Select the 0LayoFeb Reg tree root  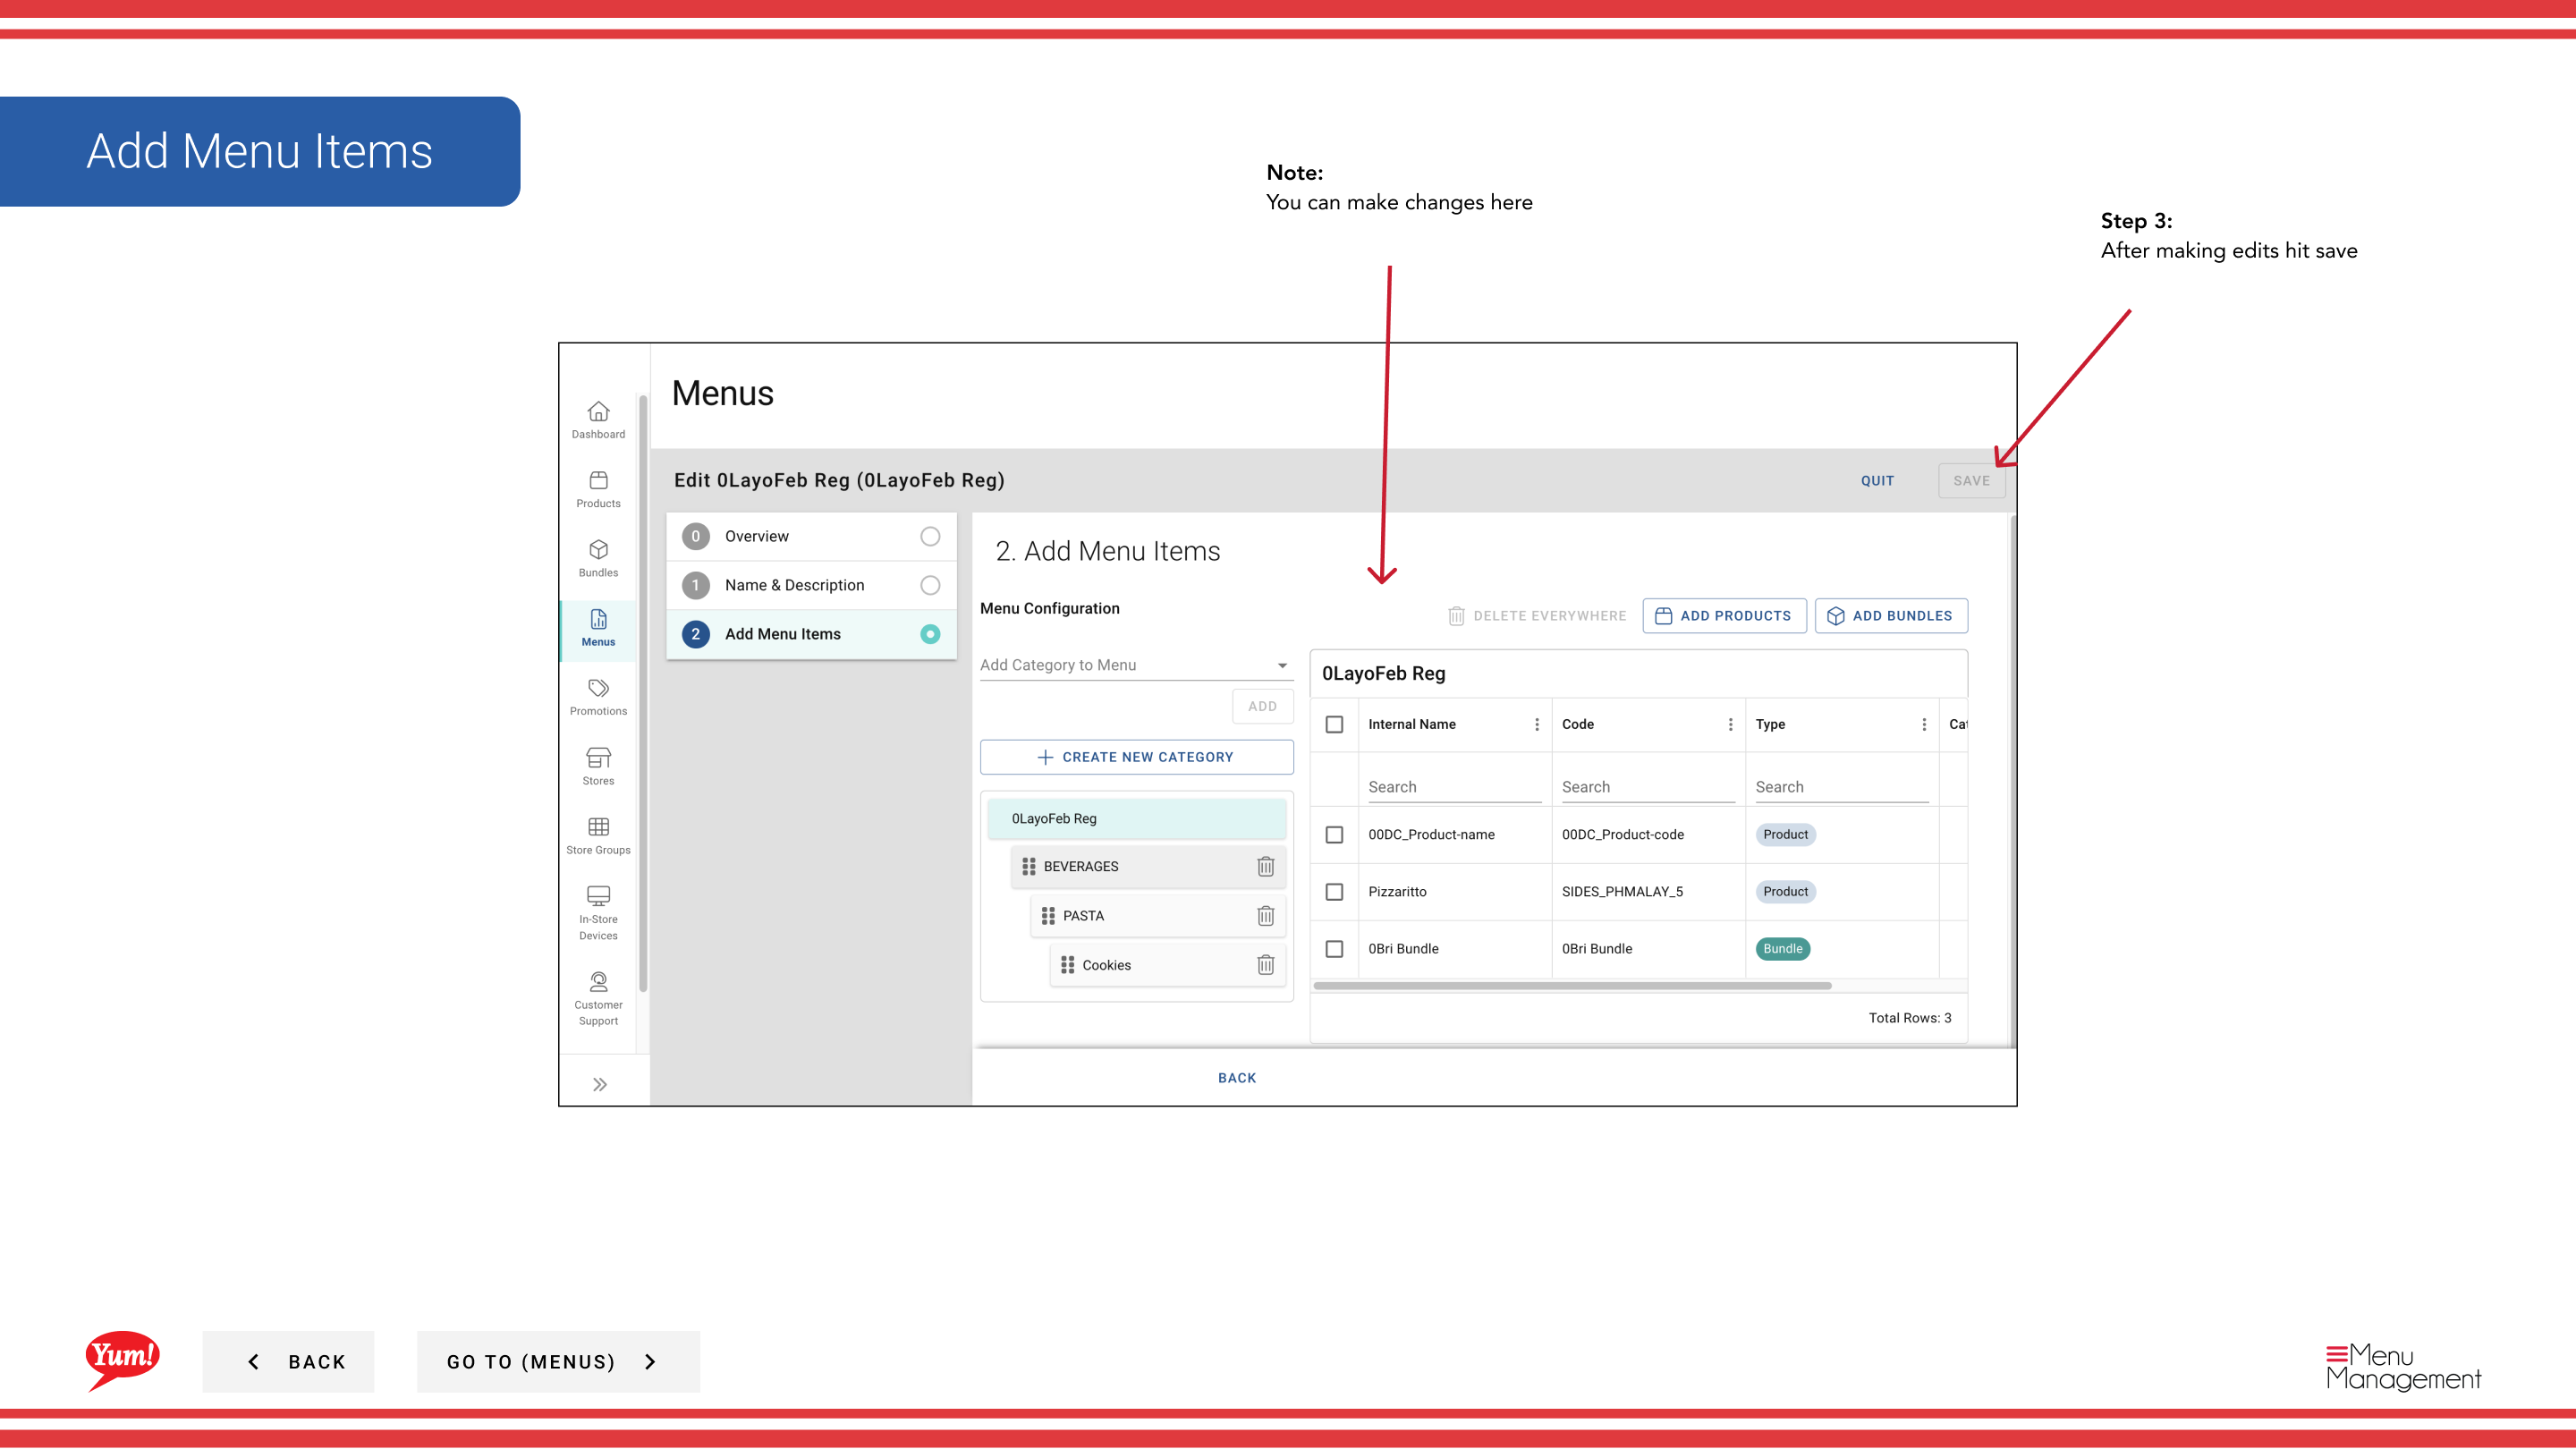click(x=1136, y=818)
